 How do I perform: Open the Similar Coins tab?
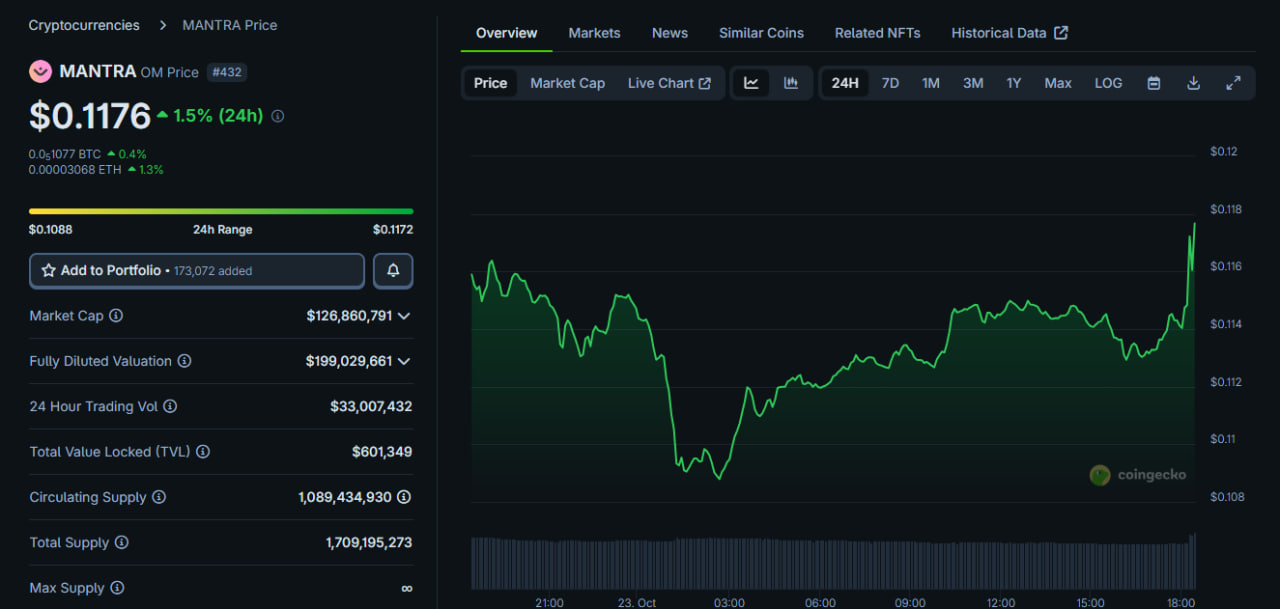pos(761,33)
